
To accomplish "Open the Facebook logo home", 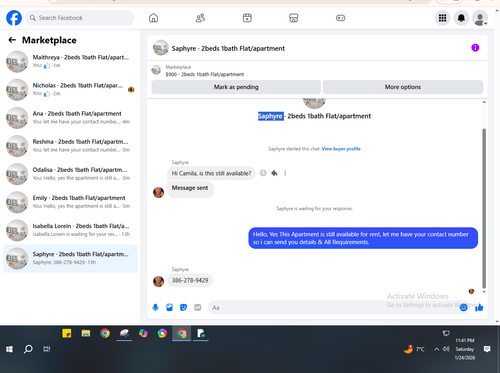I will [x=14, y=18].
